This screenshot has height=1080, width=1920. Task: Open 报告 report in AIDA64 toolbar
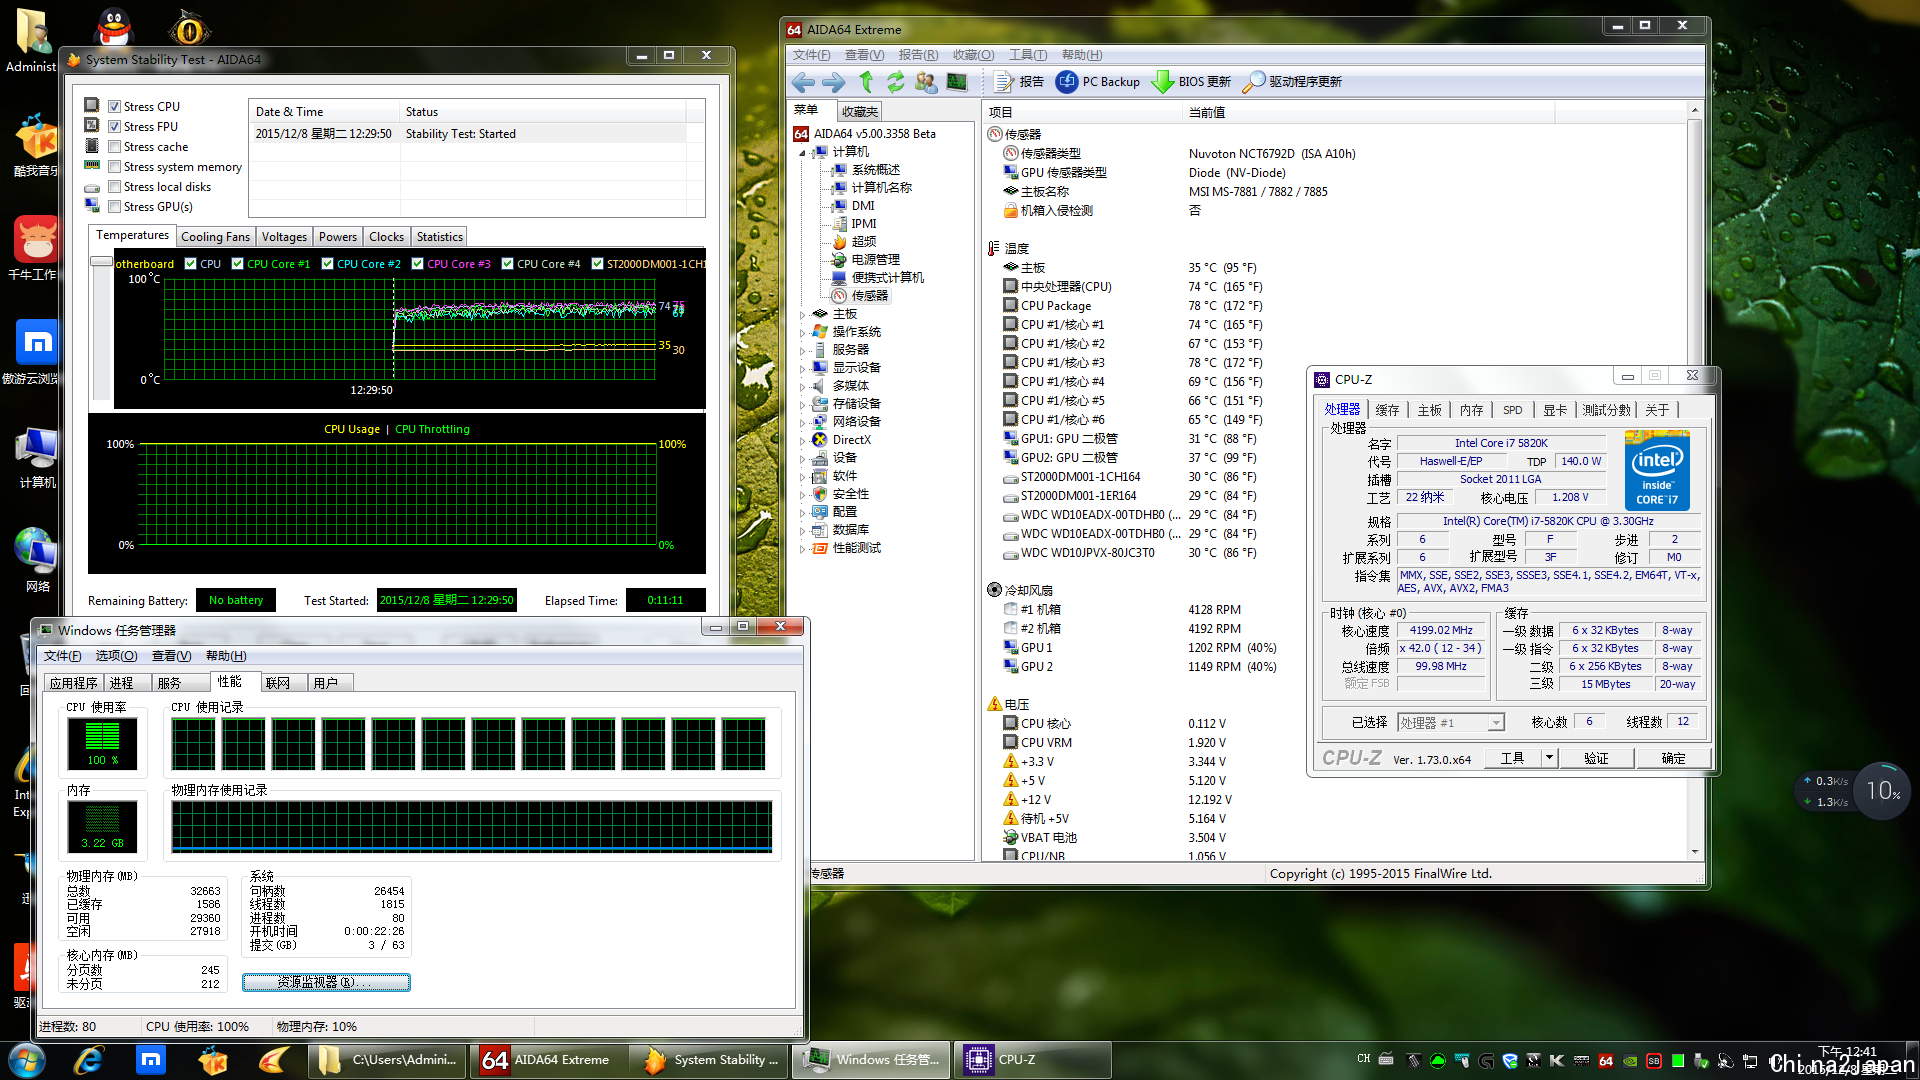tap(1020, 82)
